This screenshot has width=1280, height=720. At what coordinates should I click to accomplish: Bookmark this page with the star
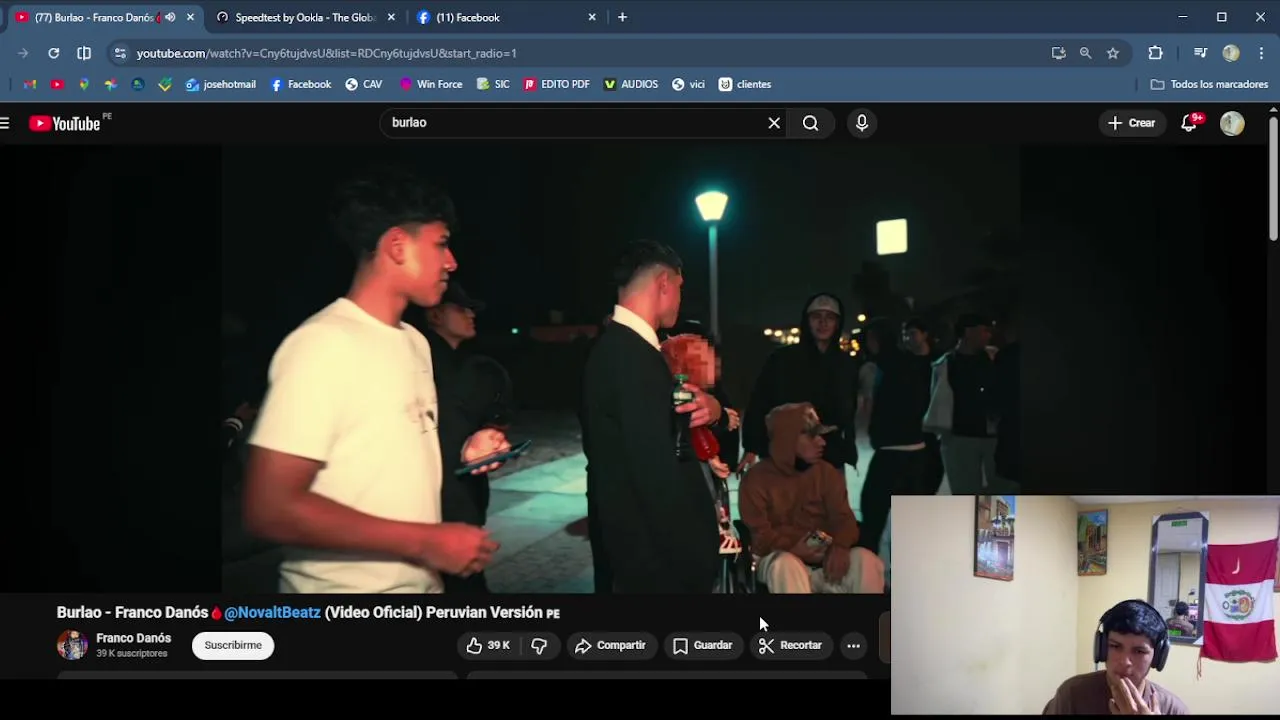[1113, 53]
